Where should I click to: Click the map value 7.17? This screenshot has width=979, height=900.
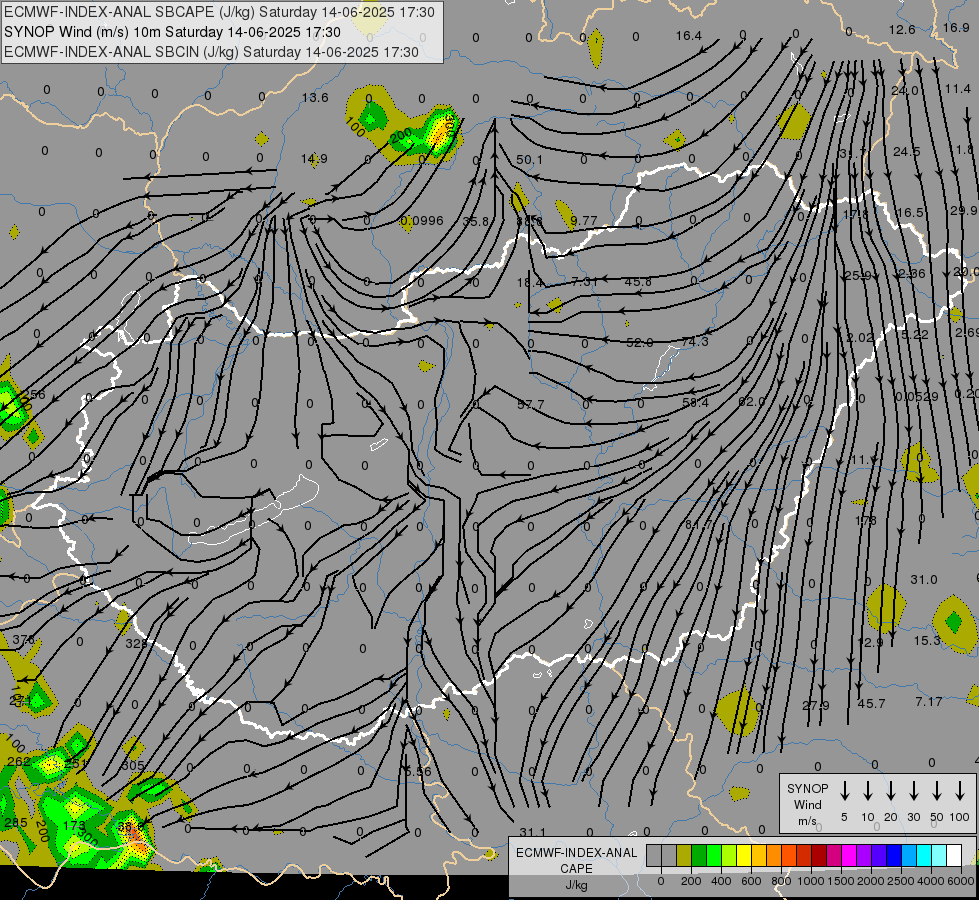(x=928, y=701)
